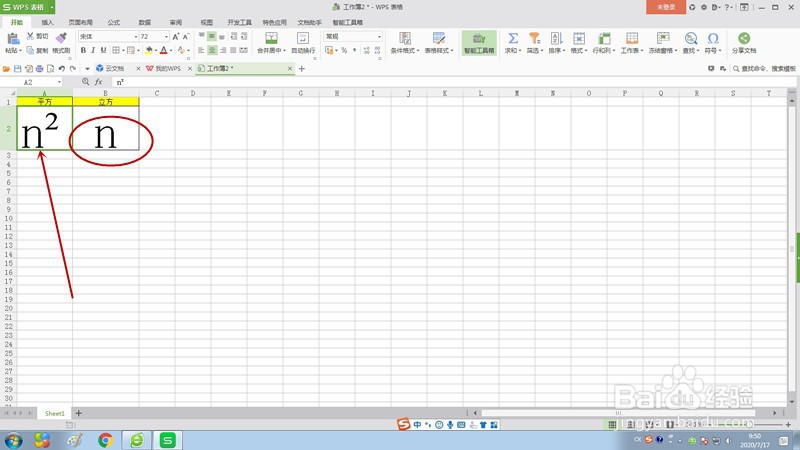Viewport: 800px width, 450px height.
Task: Toggle the highlighted middle vertical align button
Action: [212, 37]
